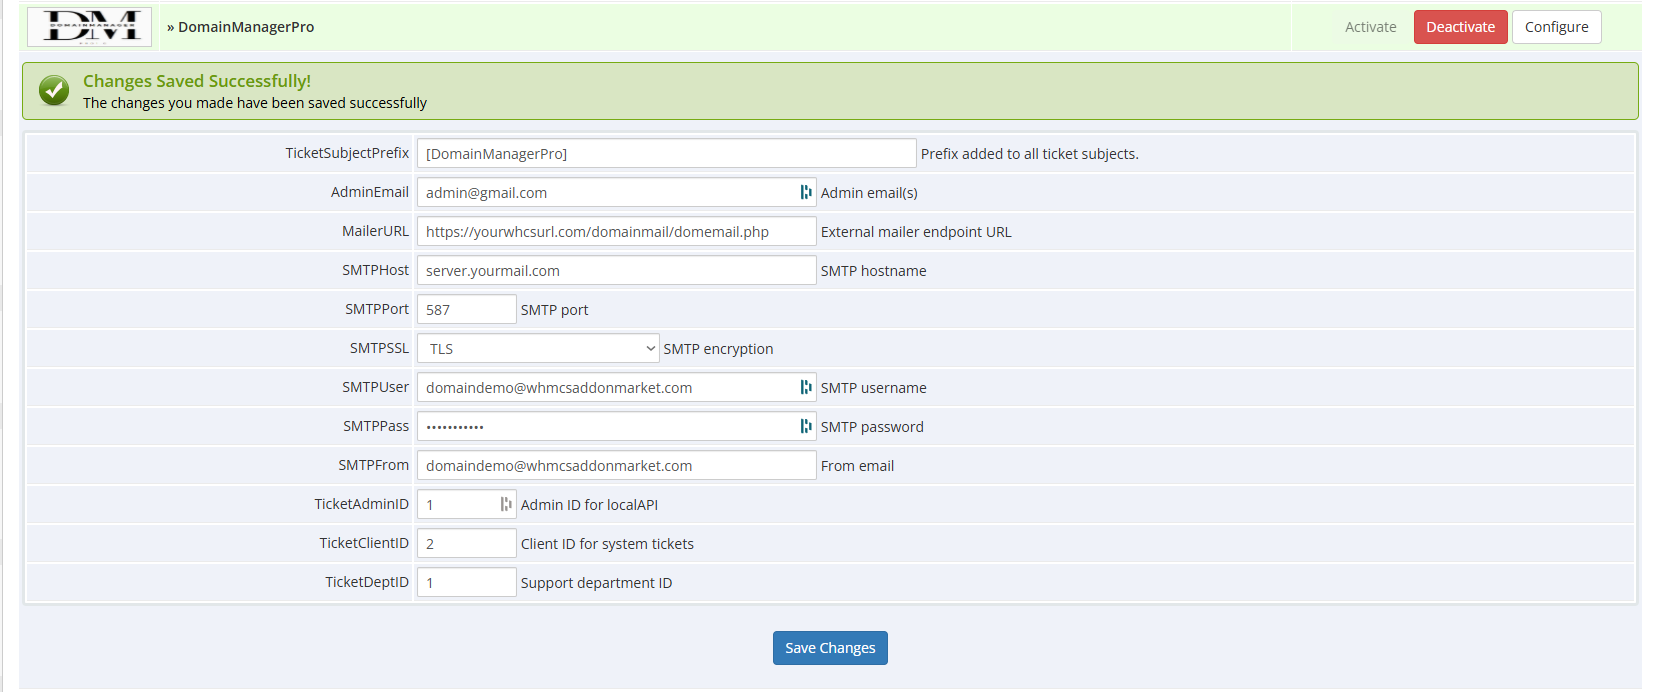Viewport: 1655px width, 692px height.
Task: Focus the TicketSubjectPrefix input field
Action: pyautogui.click(x=665, y=153)
